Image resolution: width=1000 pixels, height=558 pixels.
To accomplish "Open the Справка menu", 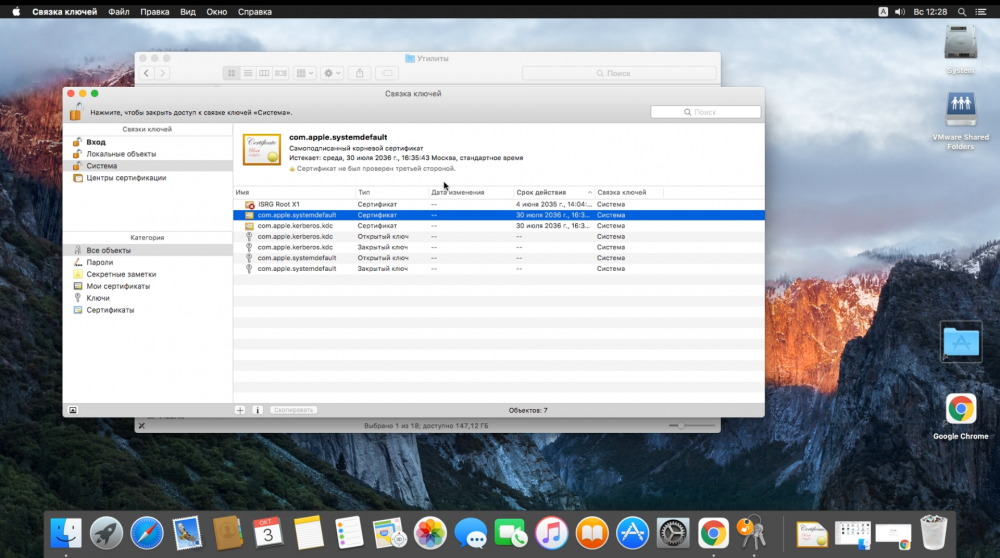I will coord(254,11).
